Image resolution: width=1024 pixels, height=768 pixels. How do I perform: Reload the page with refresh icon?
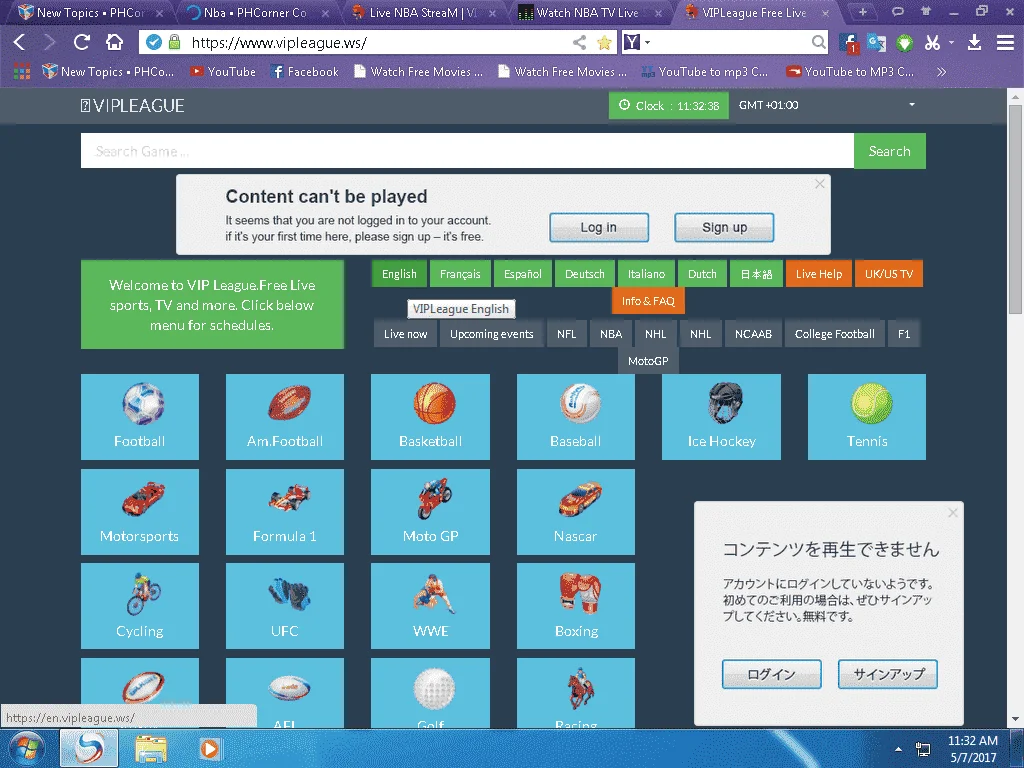[82, 42]
